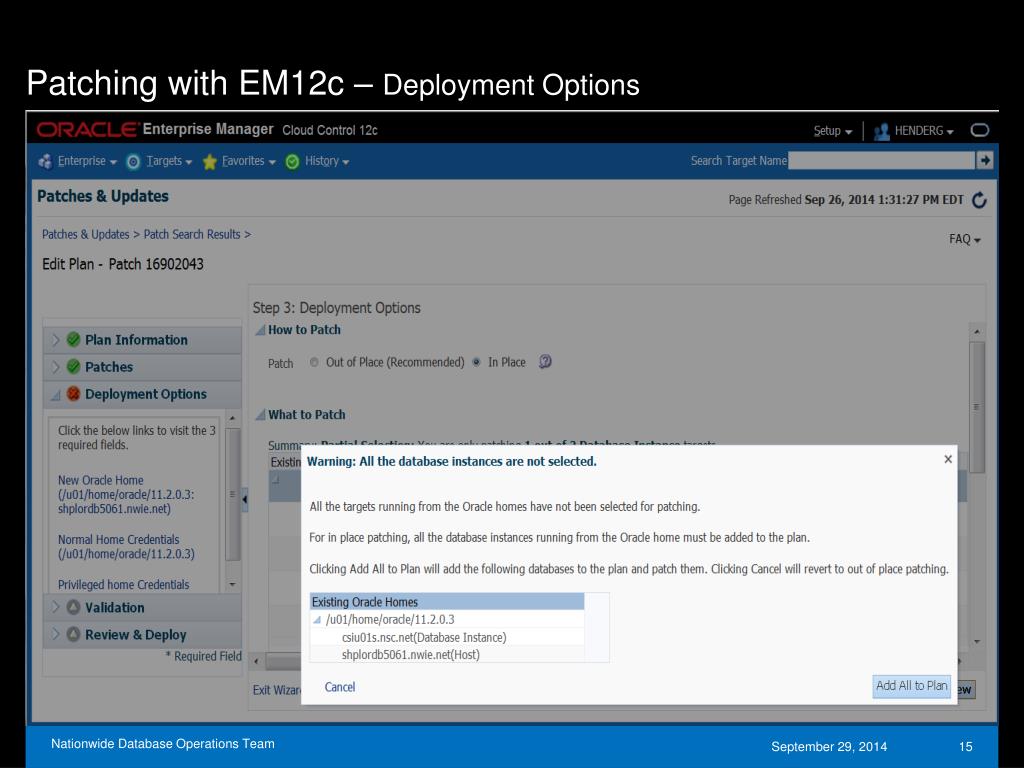
Task: Open the Enterprise menu
Action: (x=87, y=161)
